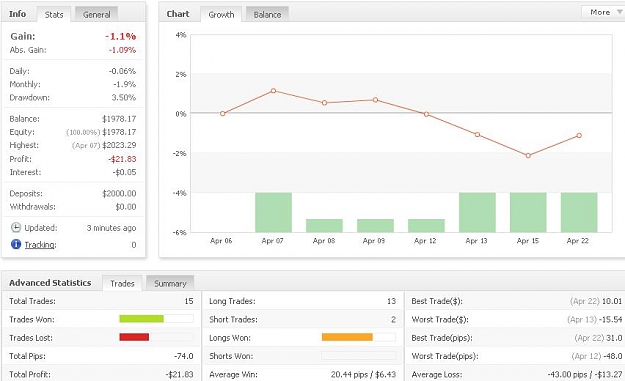The image size is (625, 381).
Task: Click the Withdrawals value $0.00
Action: (x=126, y=207)
